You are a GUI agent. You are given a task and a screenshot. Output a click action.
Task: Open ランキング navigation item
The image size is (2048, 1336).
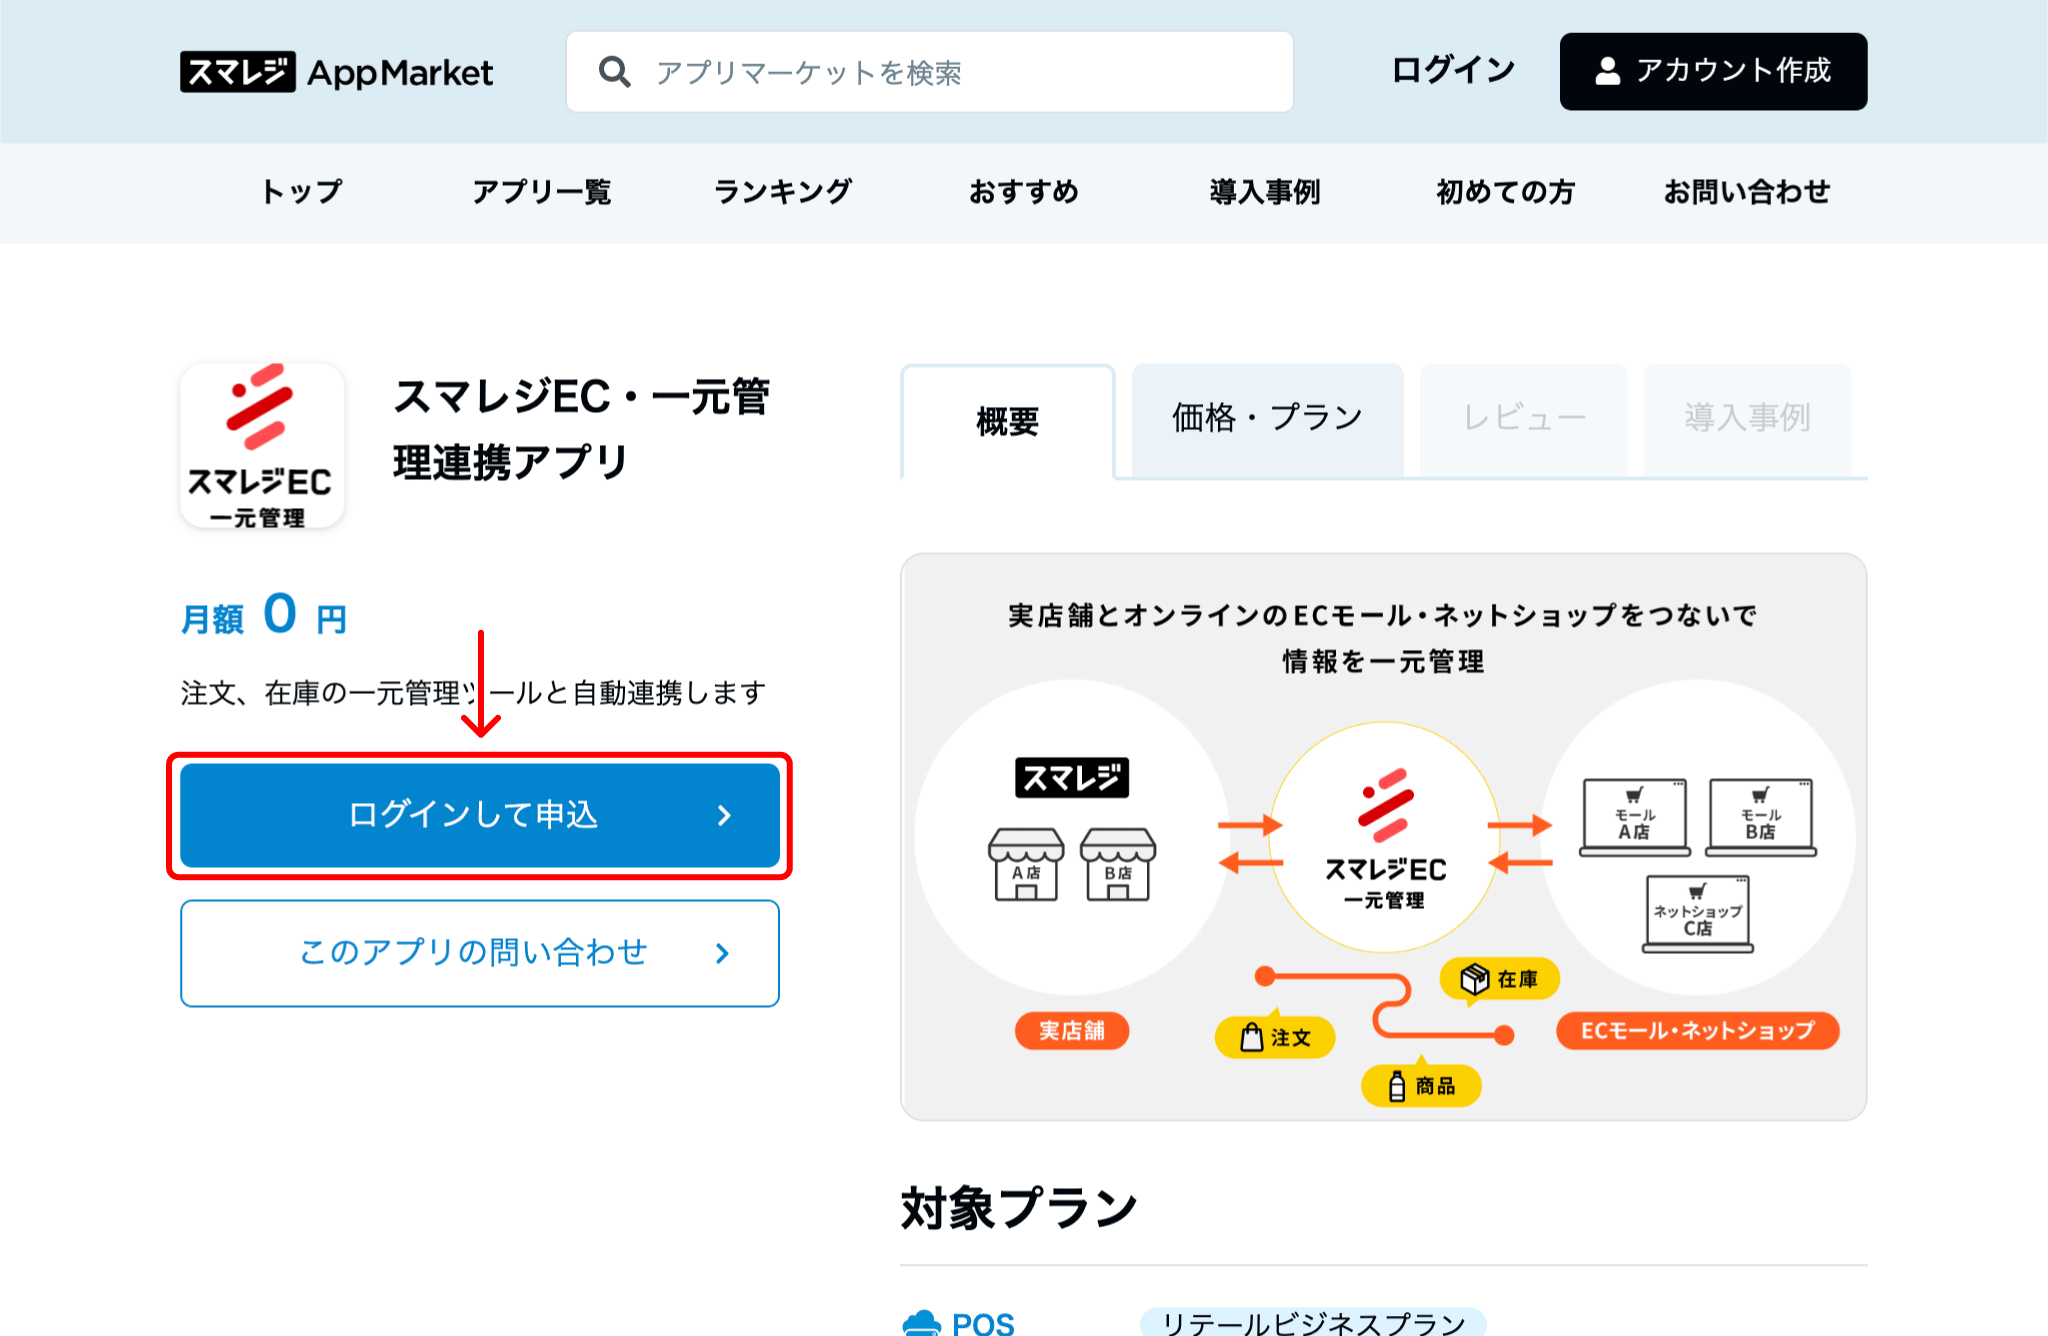coord(783,191)
